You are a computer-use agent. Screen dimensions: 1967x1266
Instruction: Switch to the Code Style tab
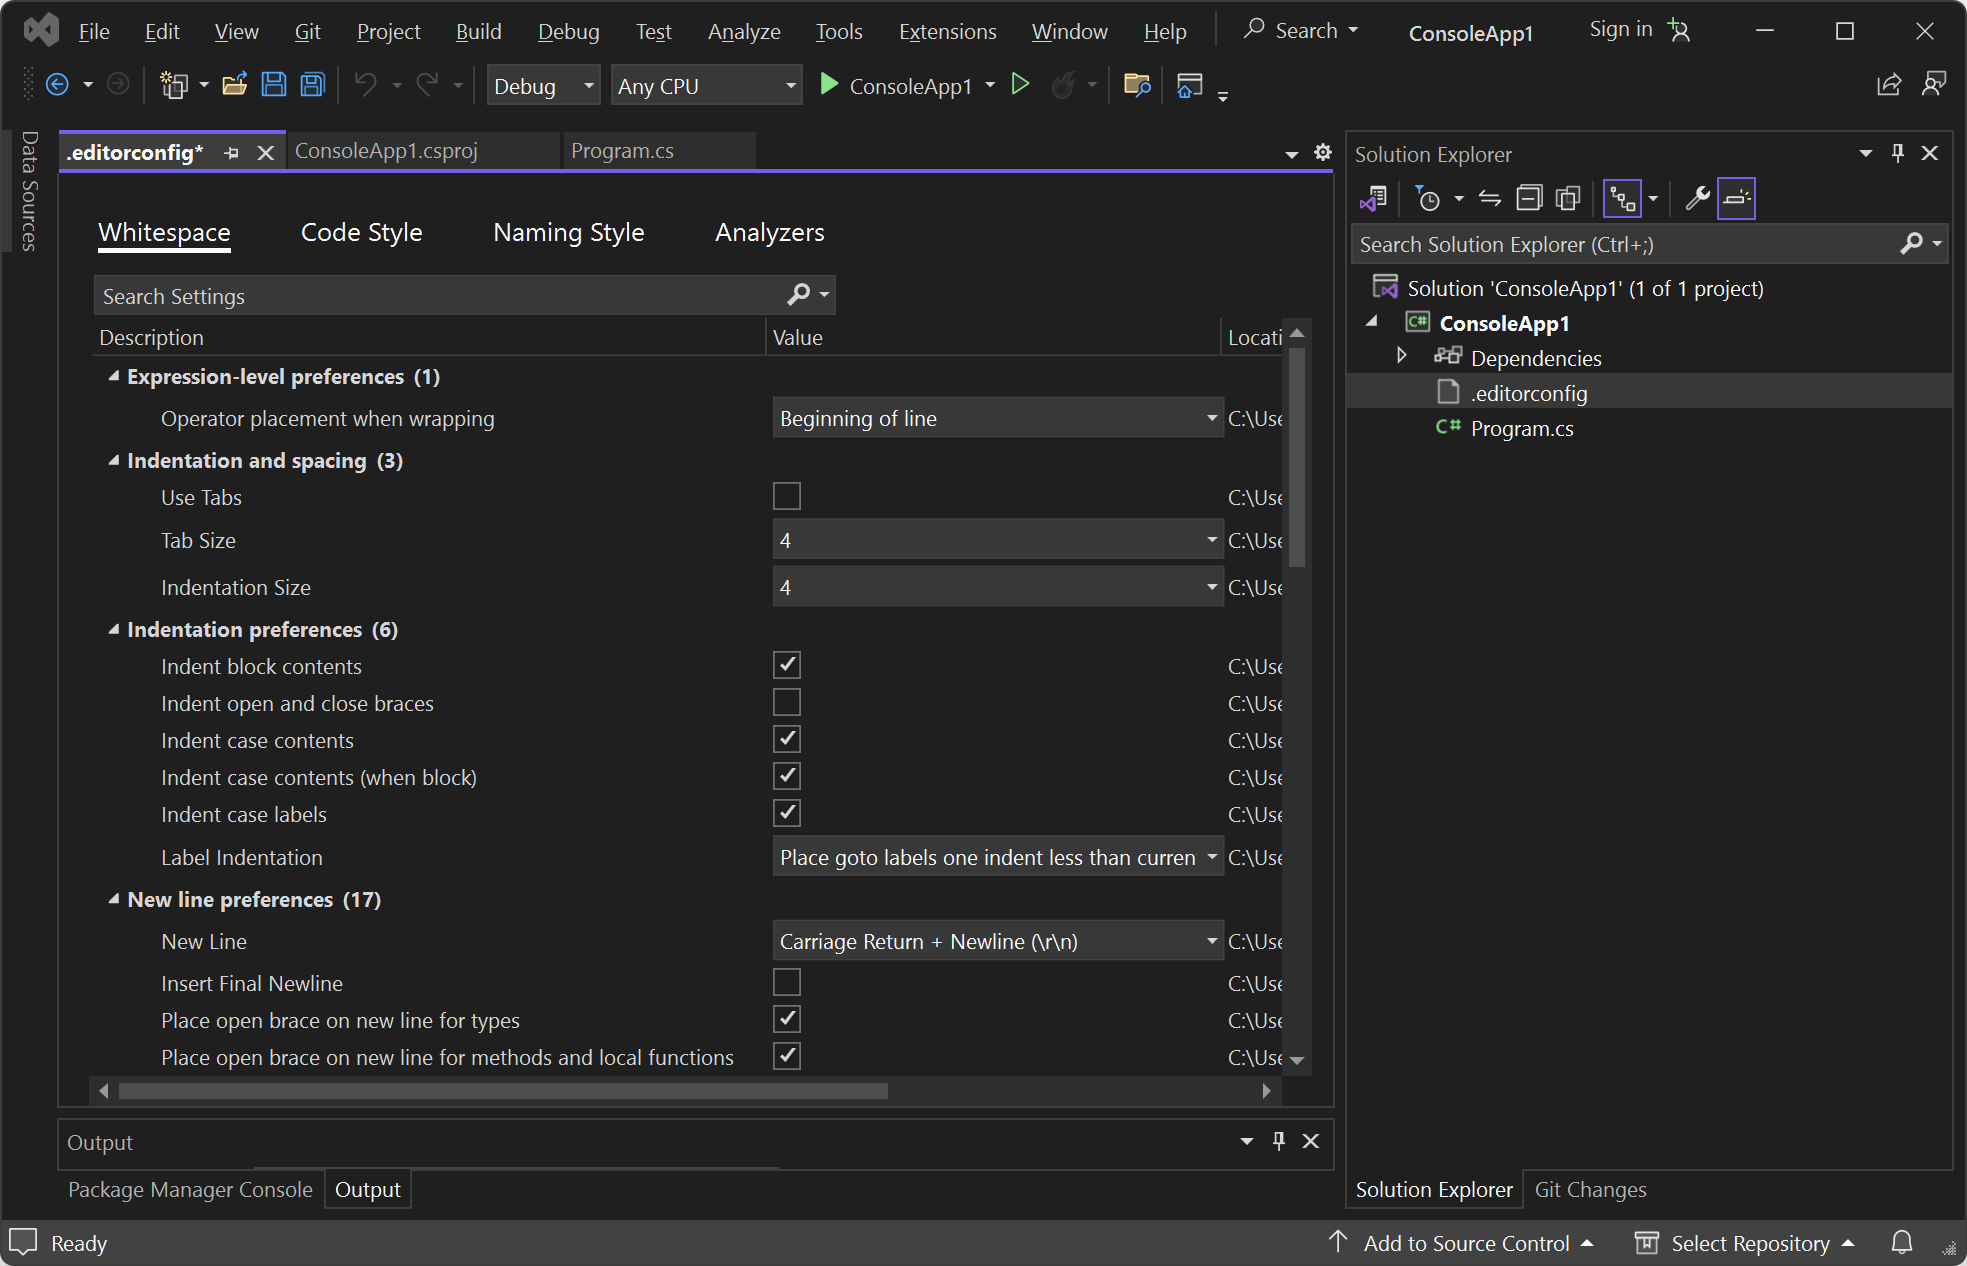[x=361, y=231]
